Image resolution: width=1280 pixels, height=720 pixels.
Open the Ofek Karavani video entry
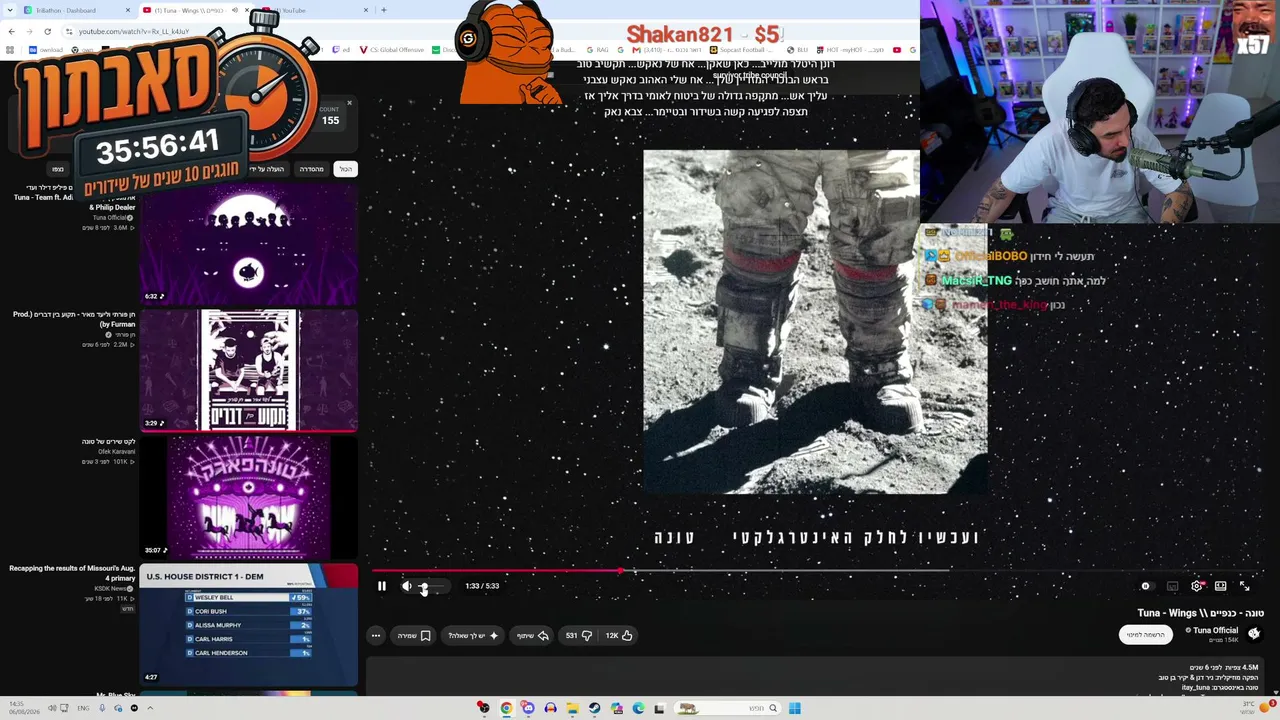(x=108, y=451)
